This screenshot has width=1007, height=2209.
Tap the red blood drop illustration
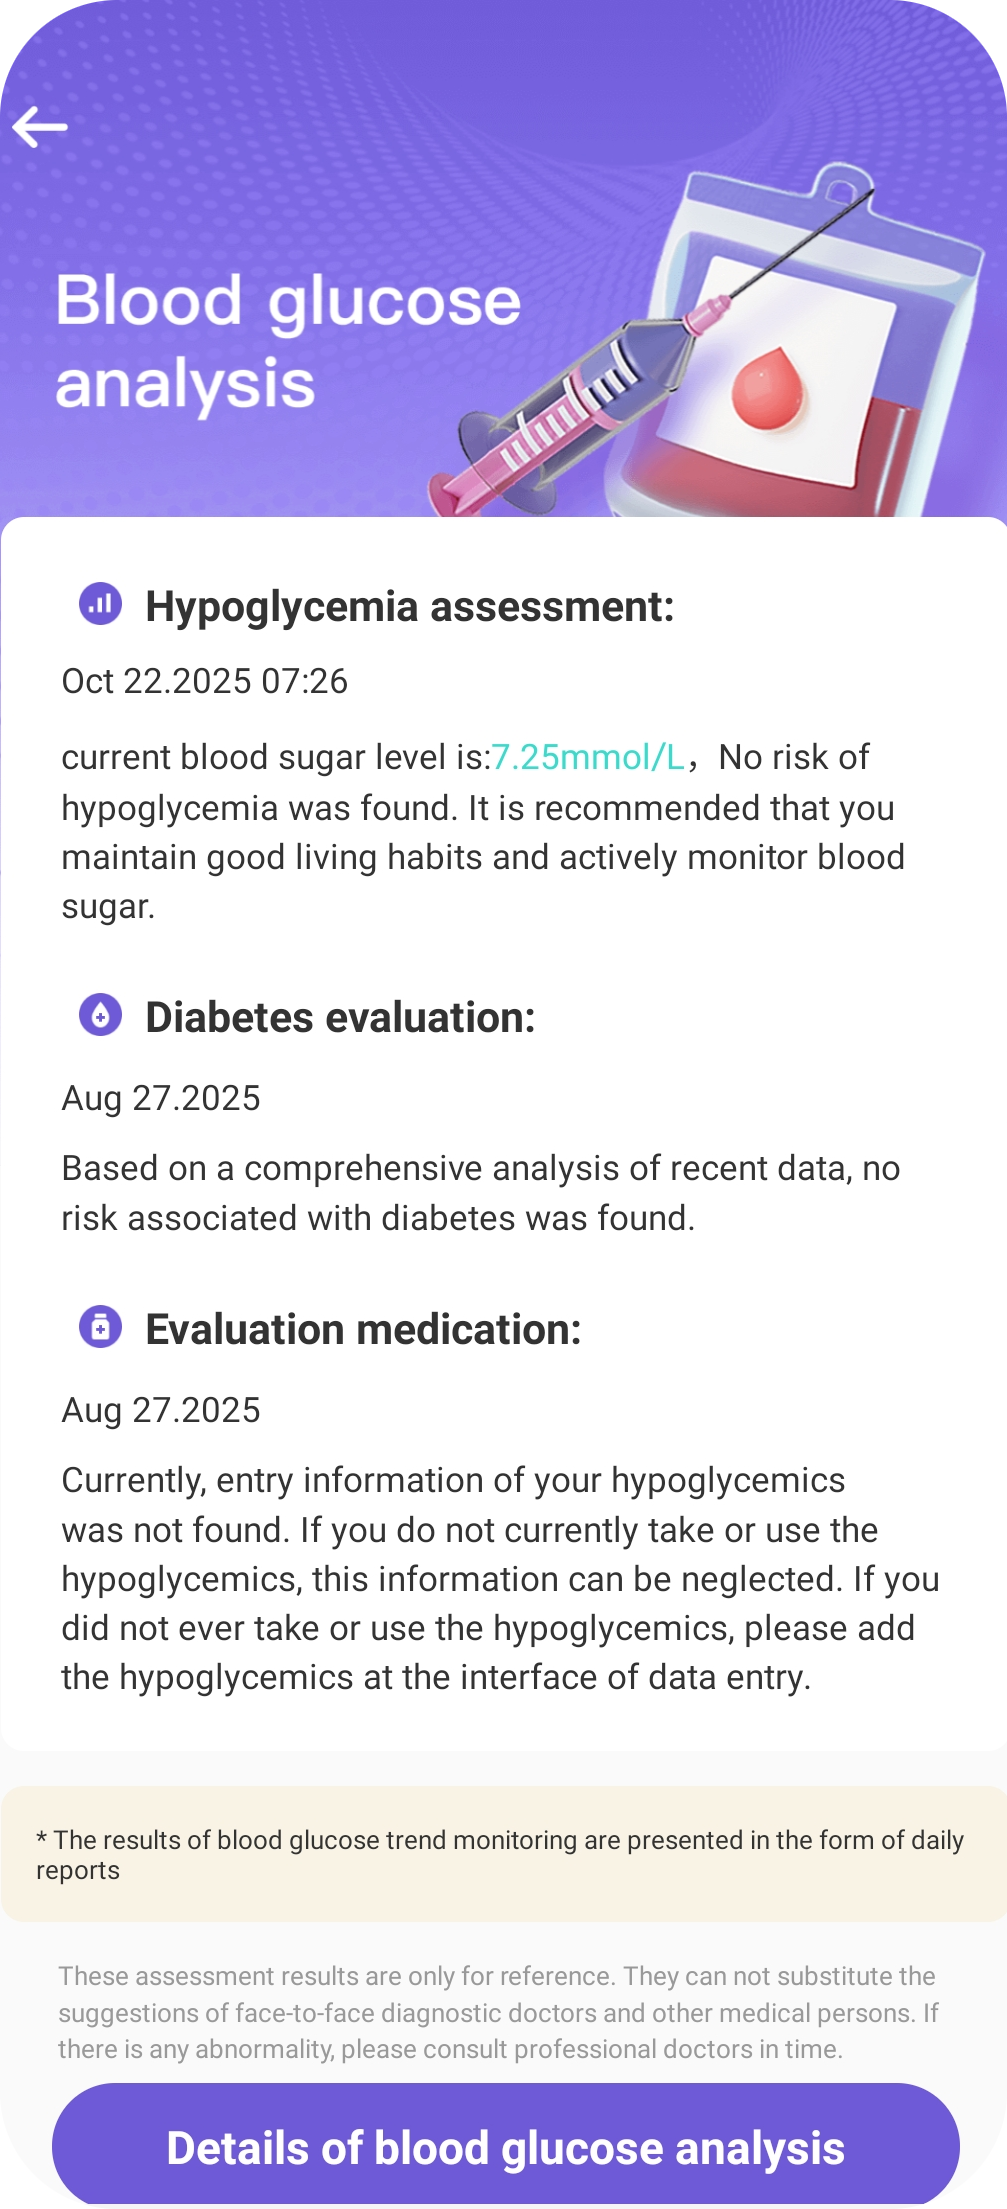(x=768, y=388)
